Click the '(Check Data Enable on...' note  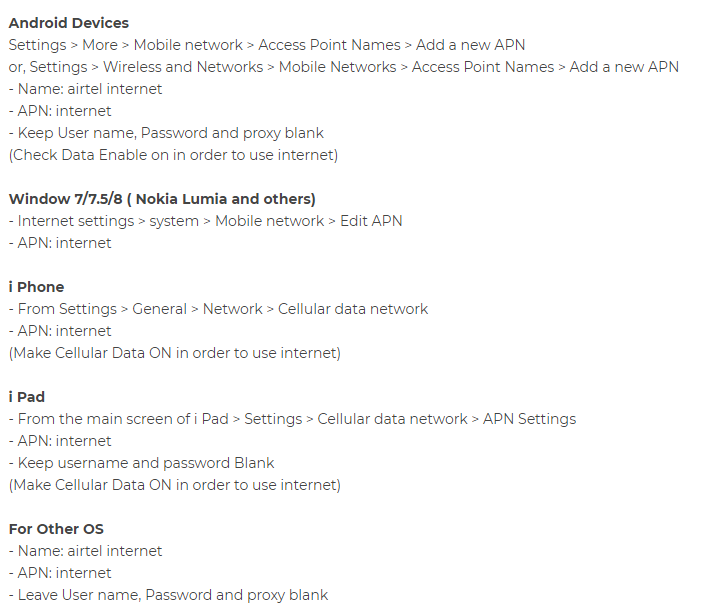tap(174, 155)
